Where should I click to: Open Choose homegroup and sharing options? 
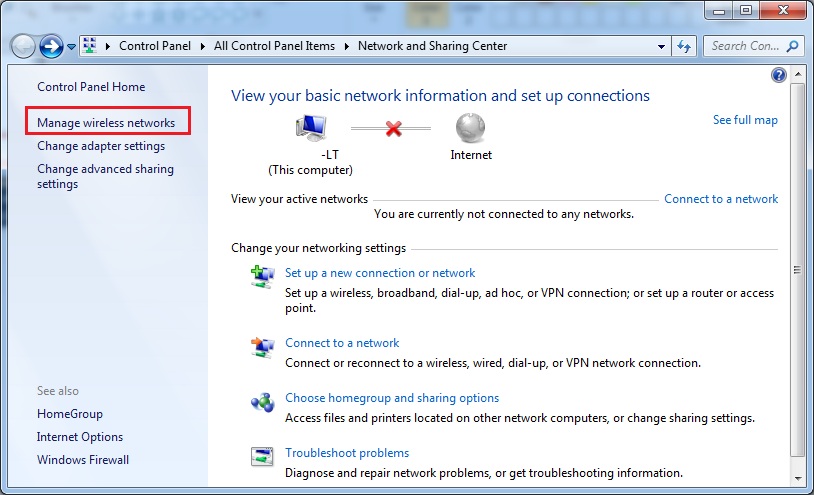(x=392, y=398)
